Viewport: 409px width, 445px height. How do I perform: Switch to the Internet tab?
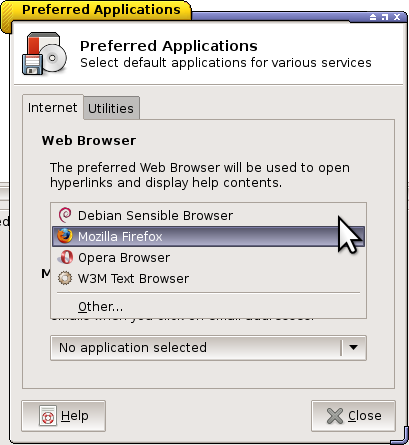(x=53, y=107)
